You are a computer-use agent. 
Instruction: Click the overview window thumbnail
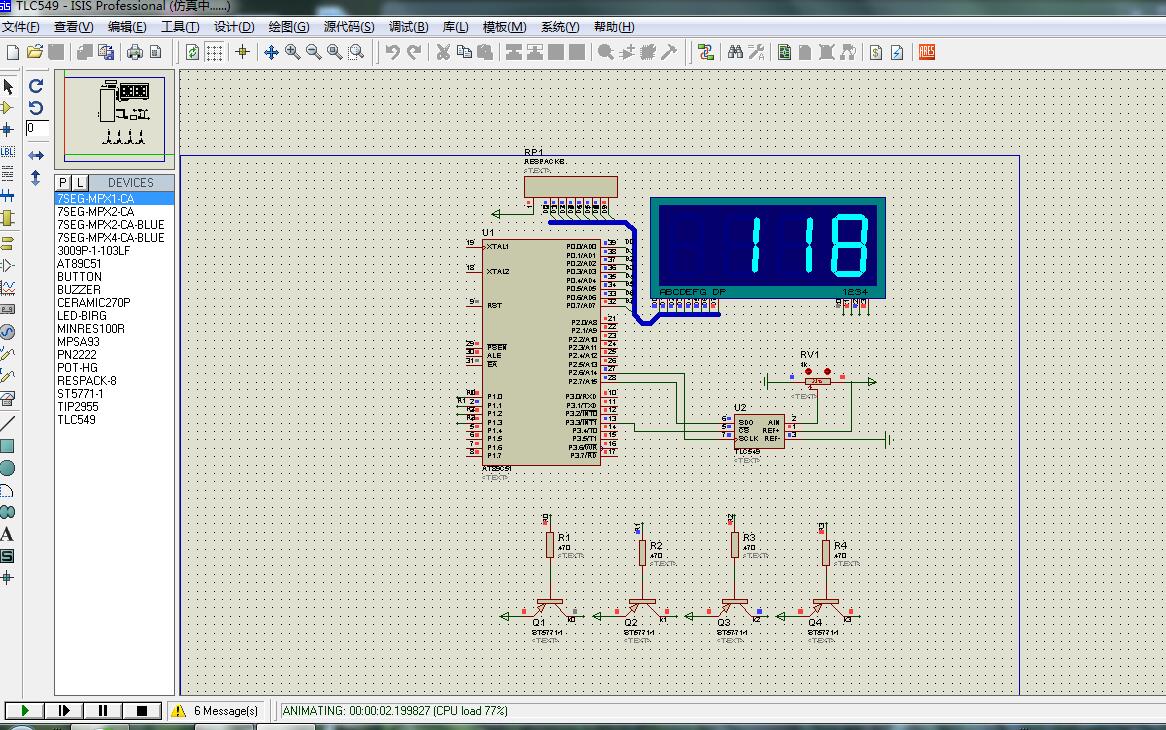115,119
